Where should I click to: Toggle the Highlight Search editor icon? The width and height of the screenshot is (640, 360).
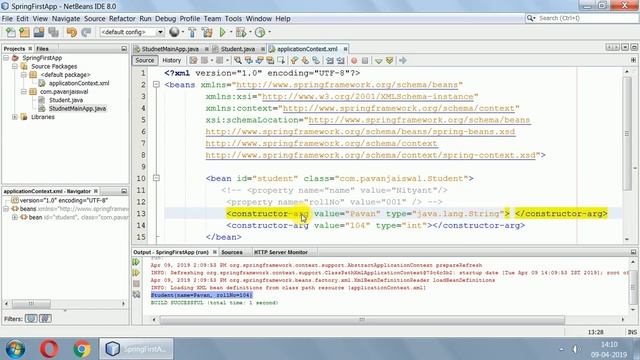pos(270,60)
